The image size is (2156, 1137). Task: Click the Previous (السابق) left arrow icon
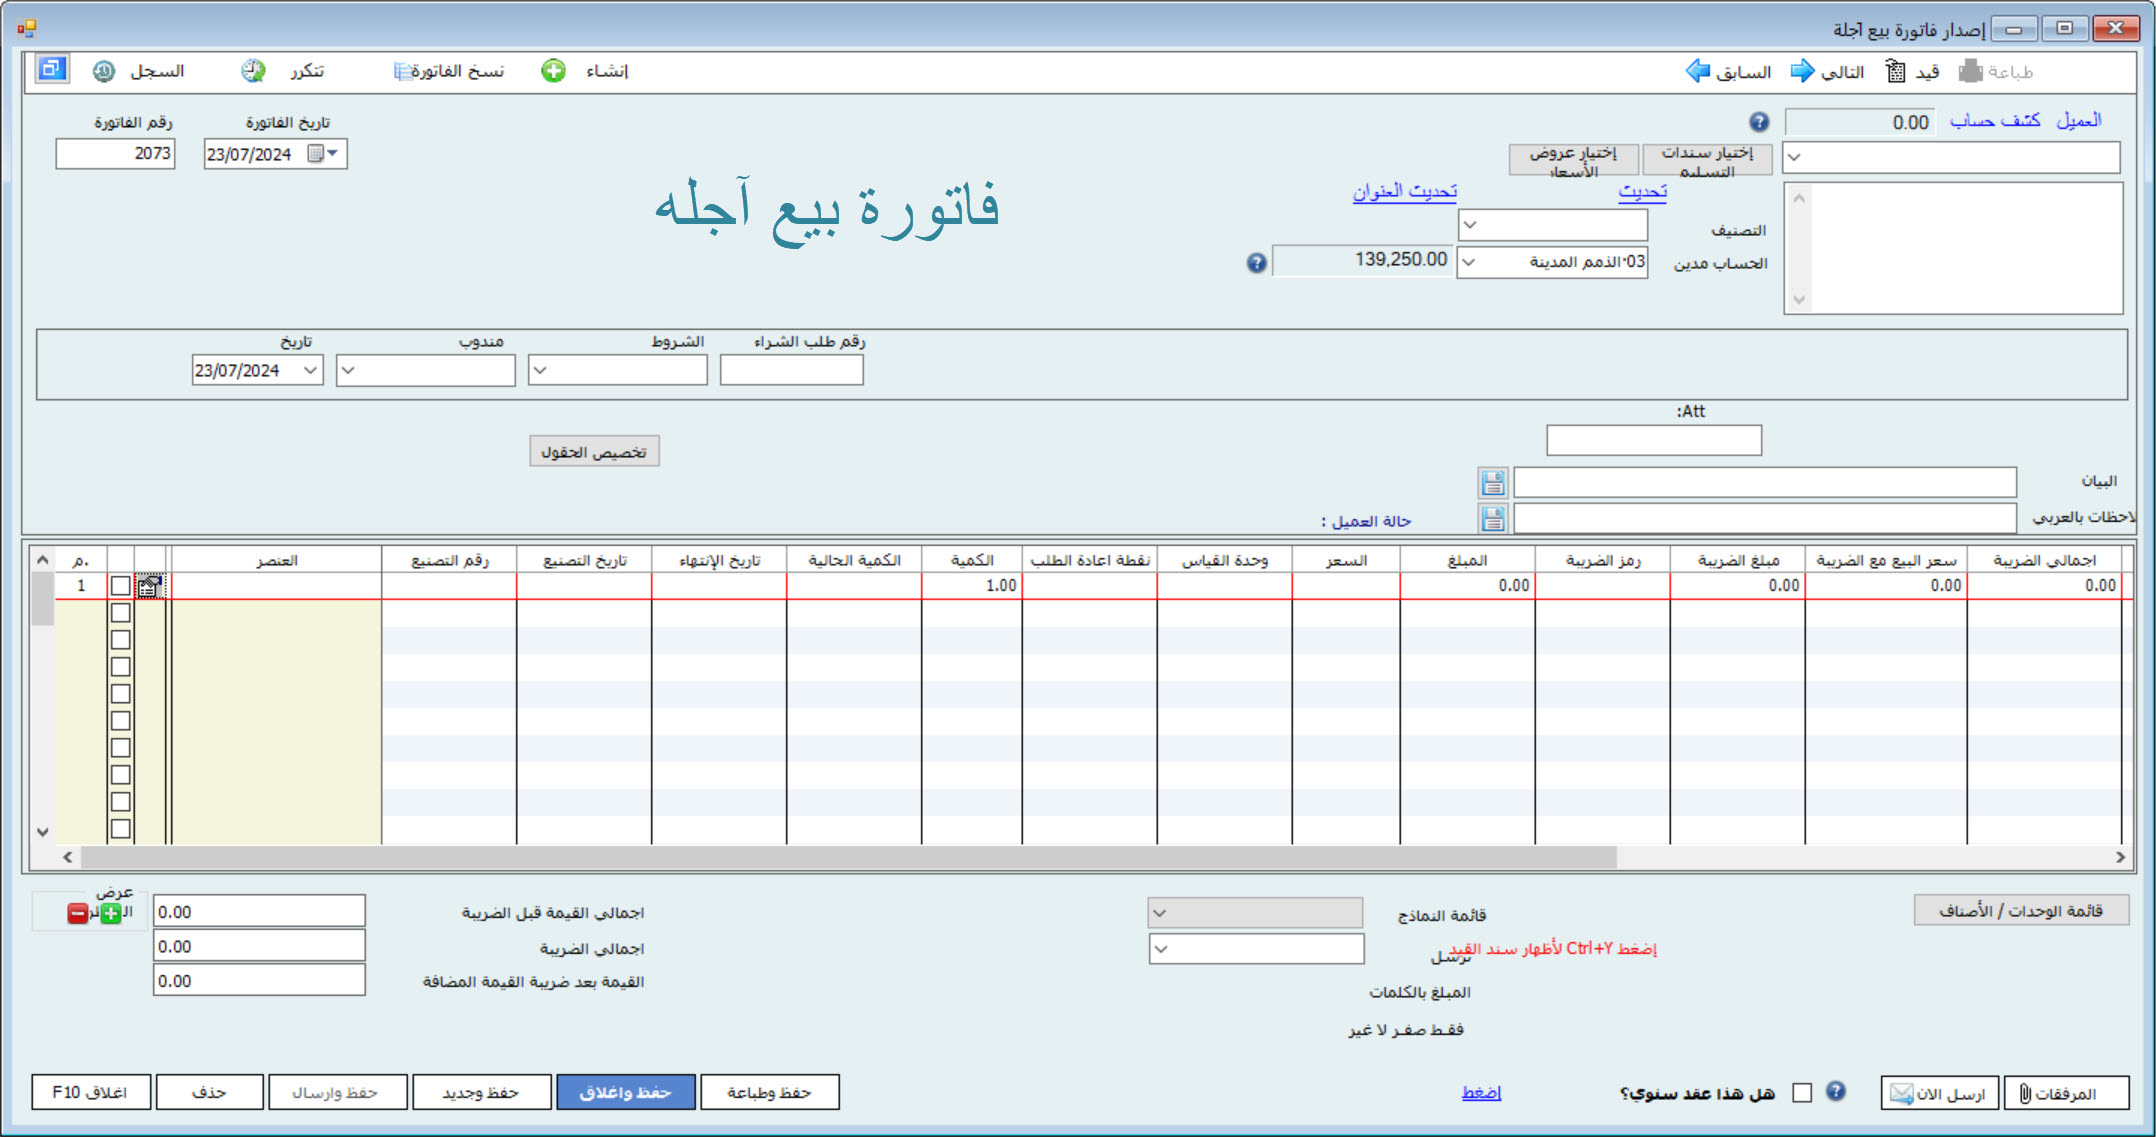tap(1698, 71)
